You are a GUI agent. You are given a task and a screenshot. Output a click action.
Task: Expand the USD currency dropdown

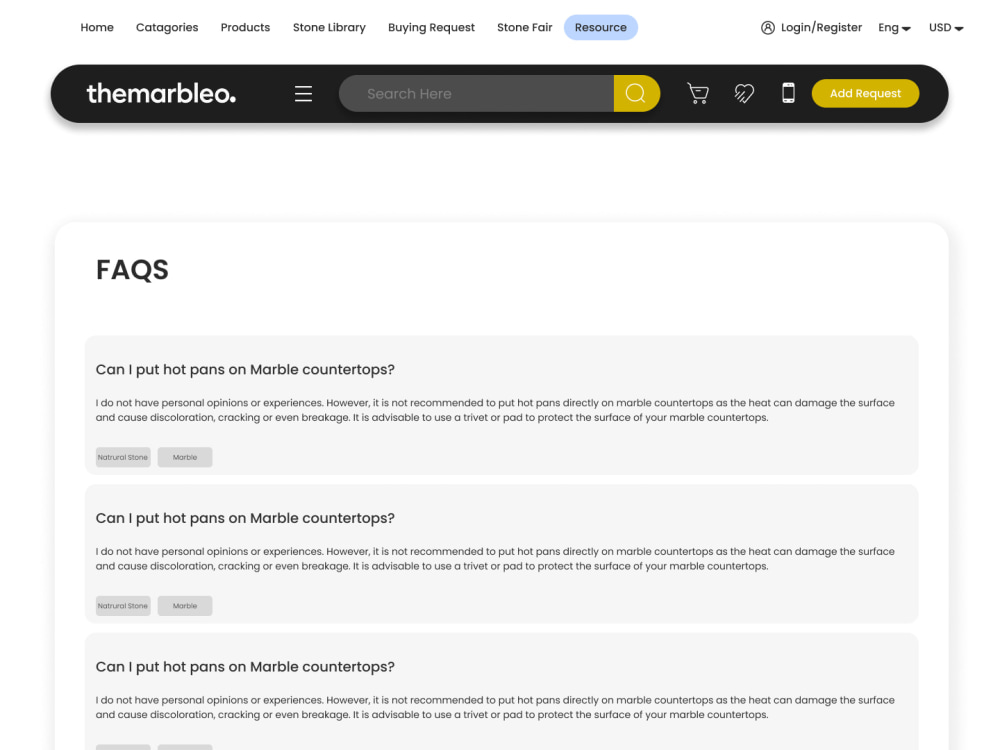click(946, 27)
